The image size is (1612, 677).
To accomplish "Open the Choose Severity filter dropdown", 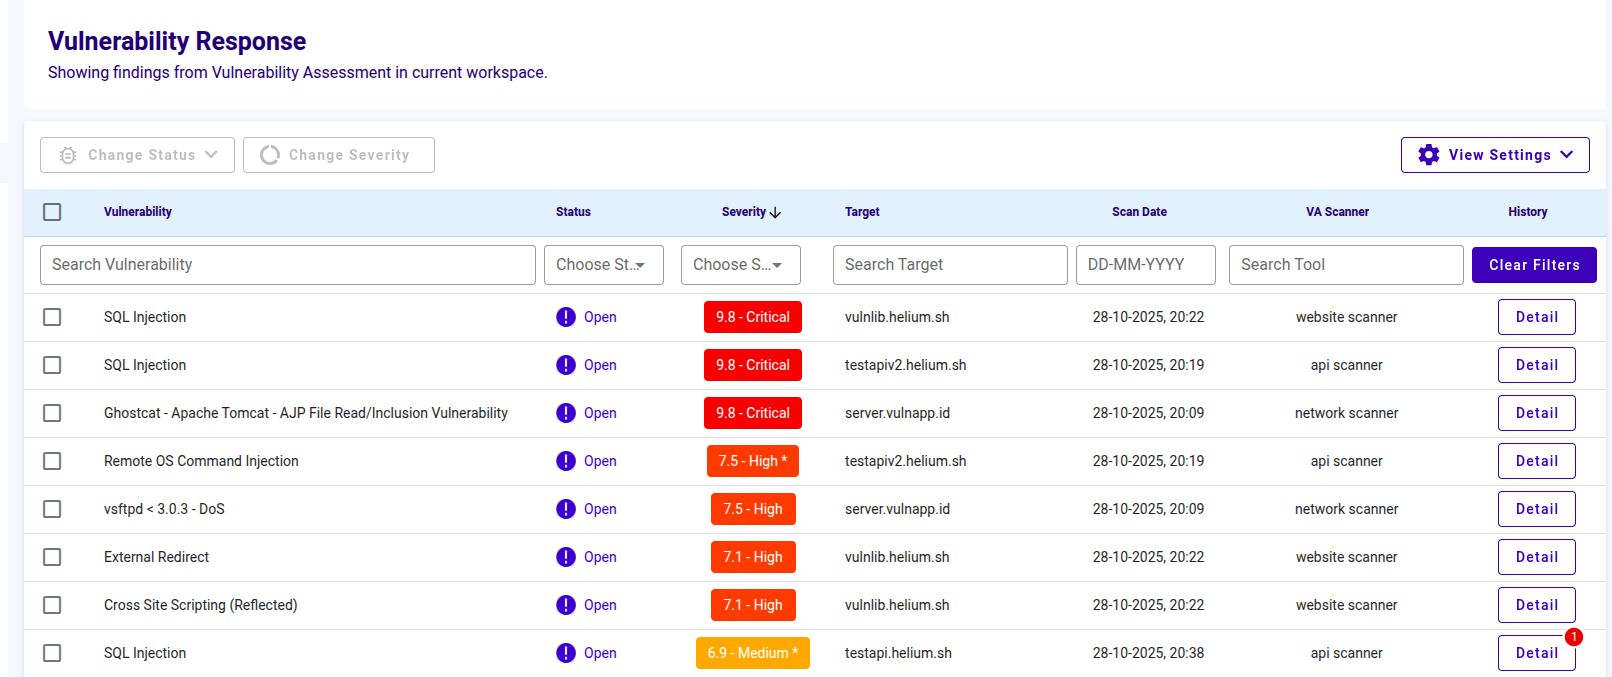I will (x=740, y=265).
